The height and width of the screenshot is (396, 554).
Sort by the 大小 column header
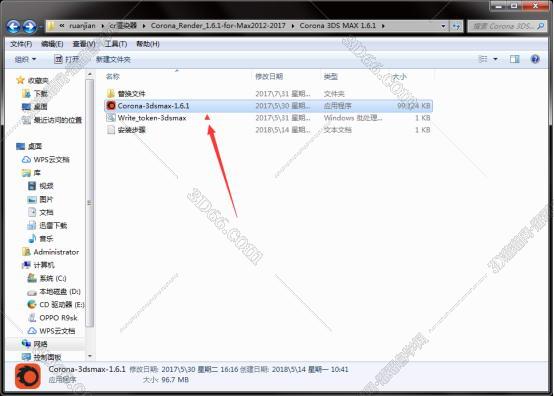(400, 76)
